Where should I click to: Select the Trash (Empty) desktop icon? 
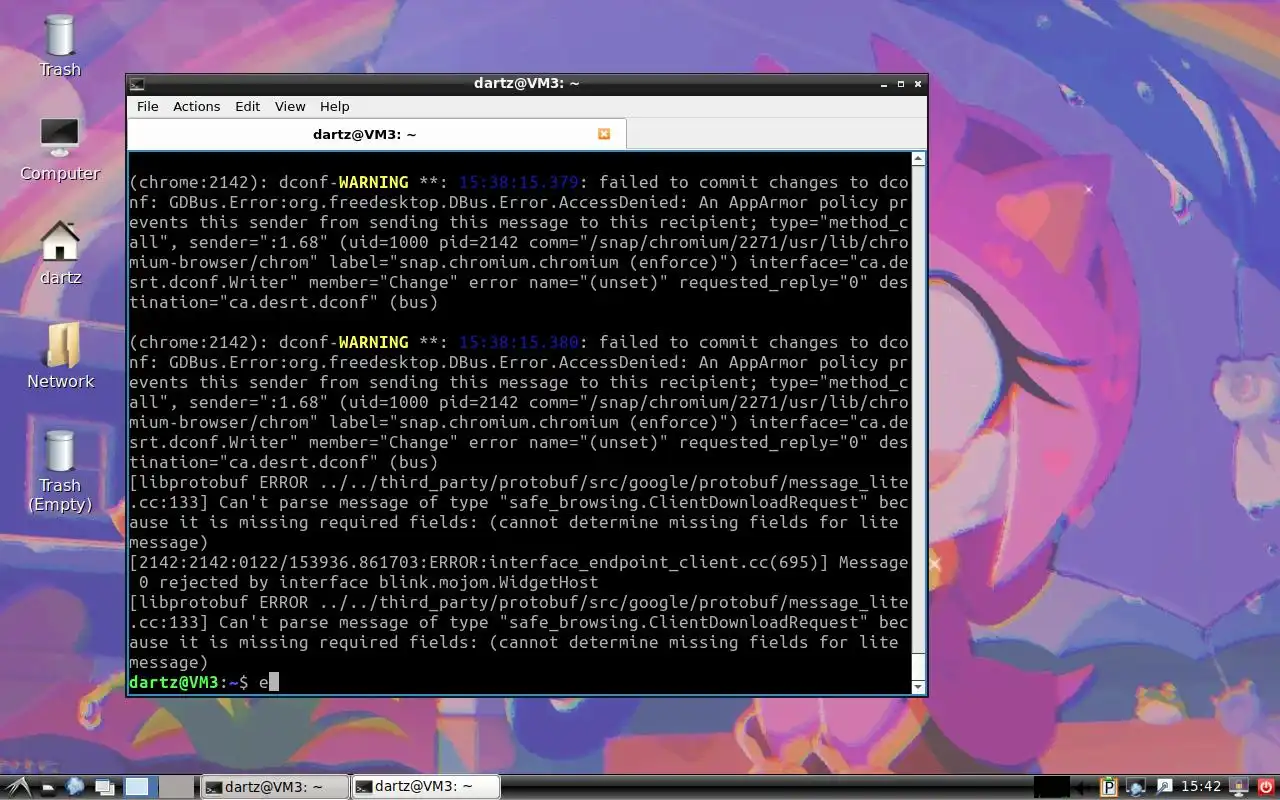(60, 470)
